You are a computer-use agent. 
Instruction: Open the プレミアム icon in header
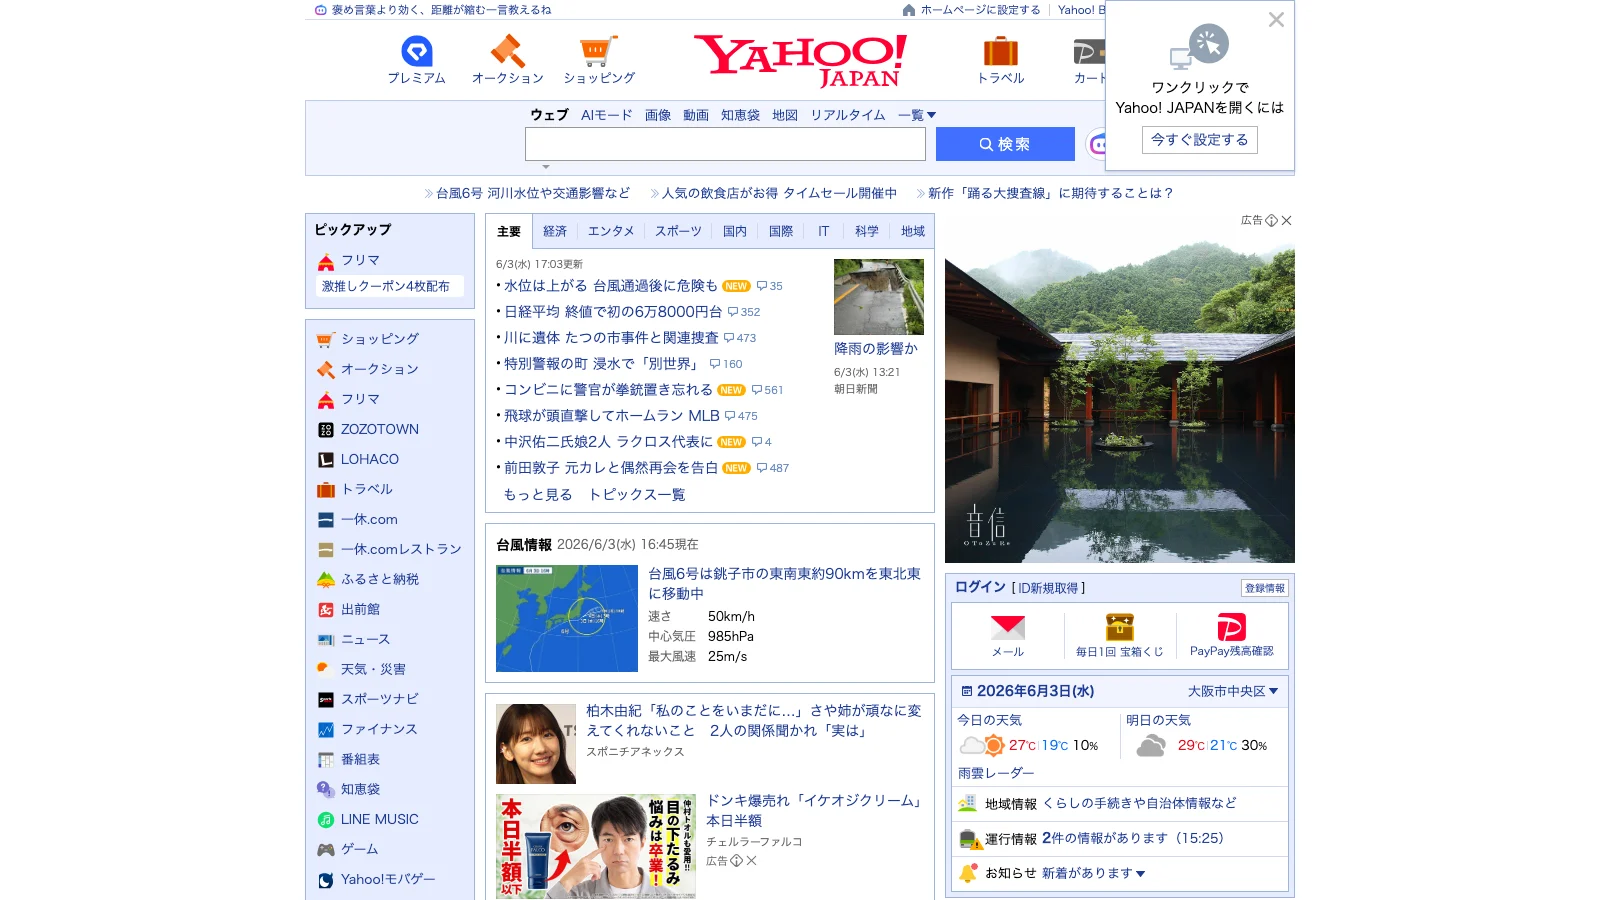click(416, 60)
